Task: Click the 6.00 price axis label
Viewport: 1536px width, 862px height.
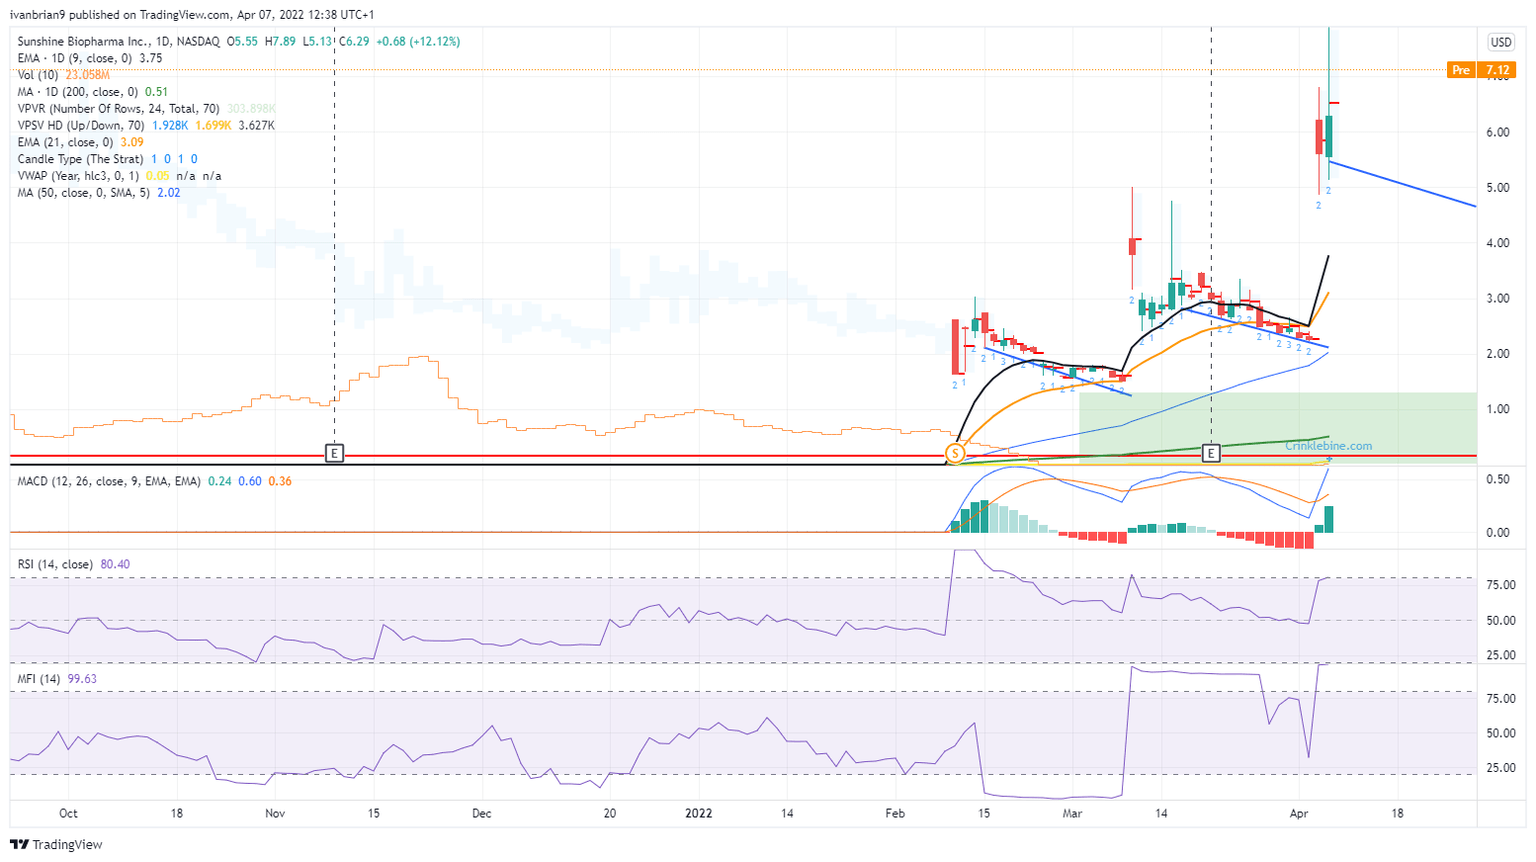Action: point(1497,133)
